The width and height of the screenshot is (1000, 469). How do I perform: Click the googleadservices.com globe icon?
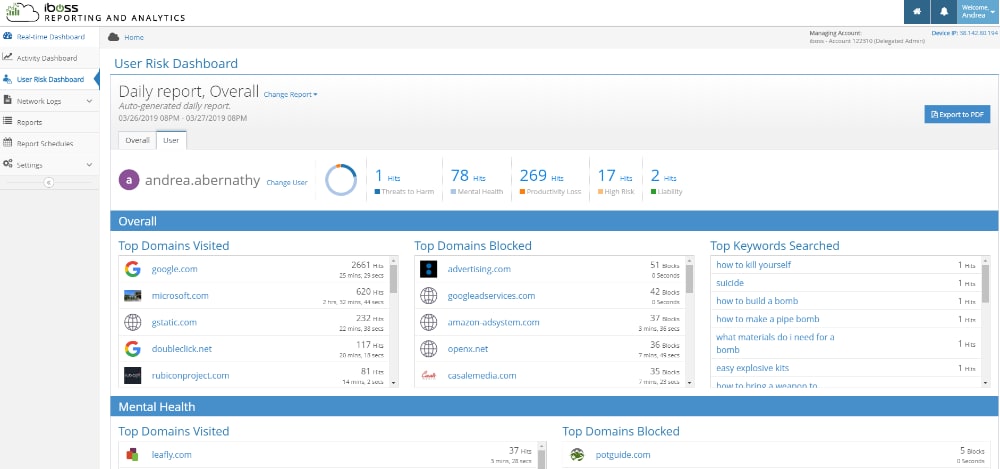pos(429,296)
